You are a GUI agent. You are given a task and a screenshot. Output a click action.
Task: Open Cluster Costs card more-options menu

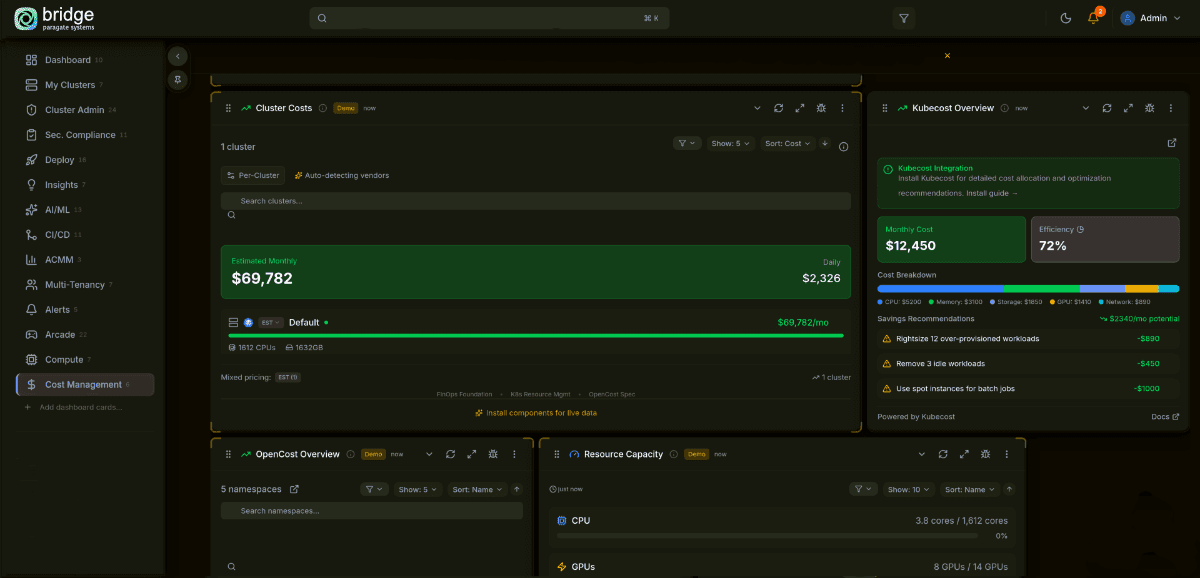point(842,108)
